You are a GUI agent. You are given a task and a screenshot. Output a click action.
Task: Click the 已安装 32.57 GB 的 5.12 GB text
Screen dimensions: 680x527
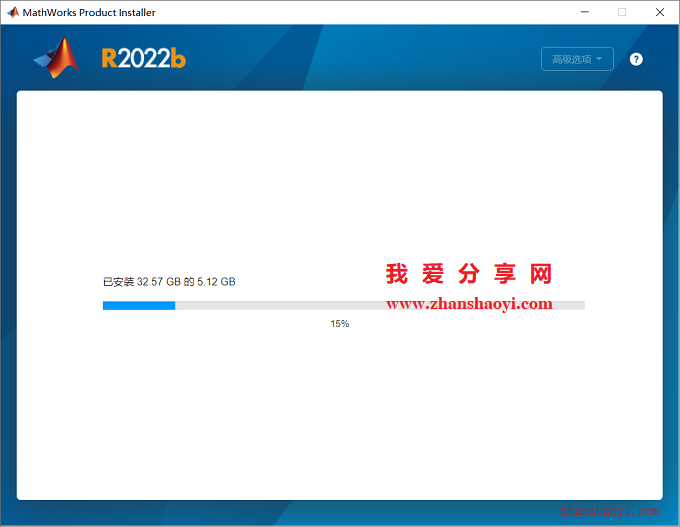169,282
